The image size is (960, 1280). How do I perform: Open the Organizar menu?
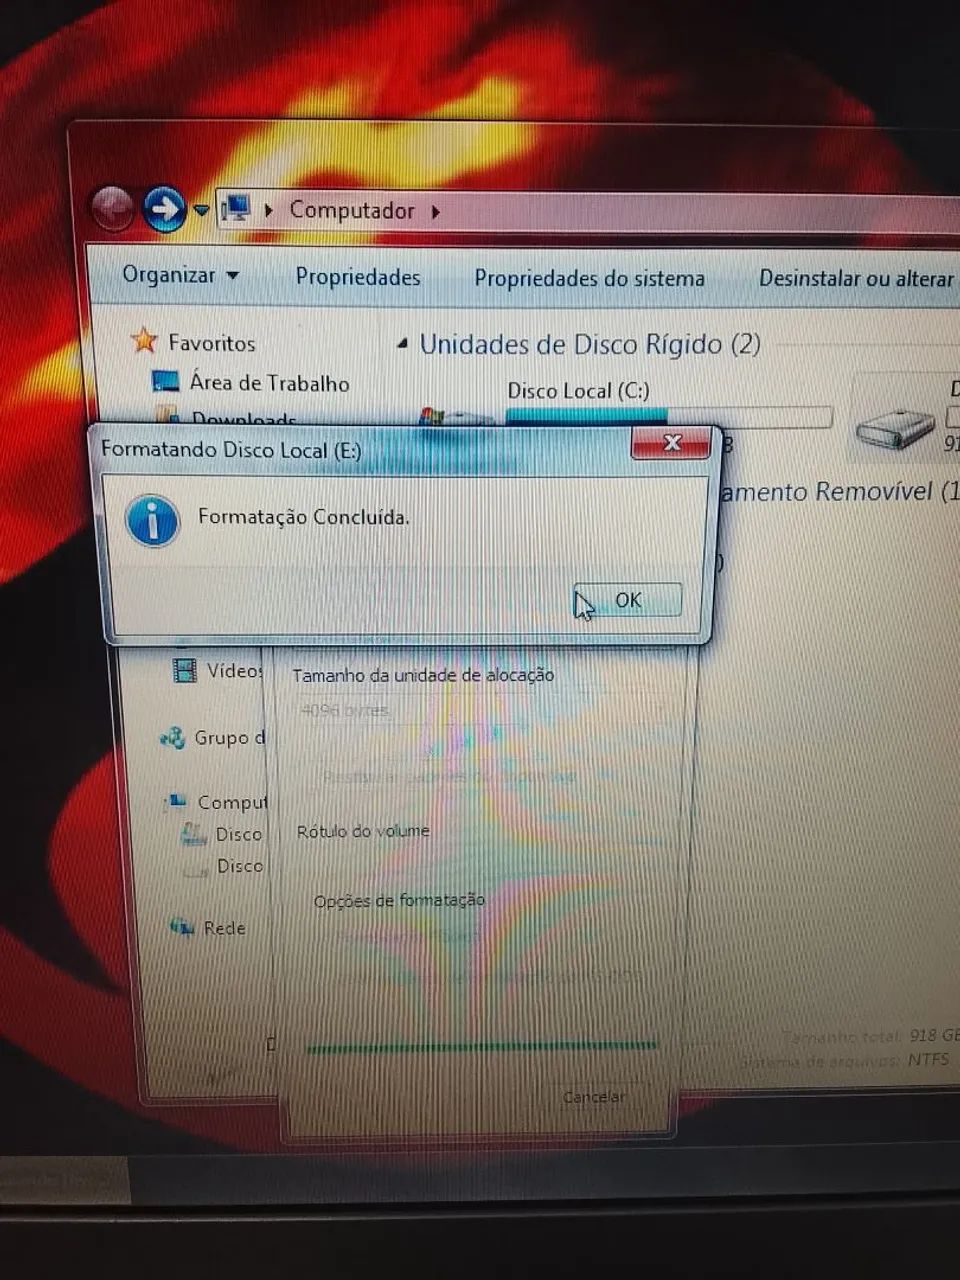click(x=180, y=275)
